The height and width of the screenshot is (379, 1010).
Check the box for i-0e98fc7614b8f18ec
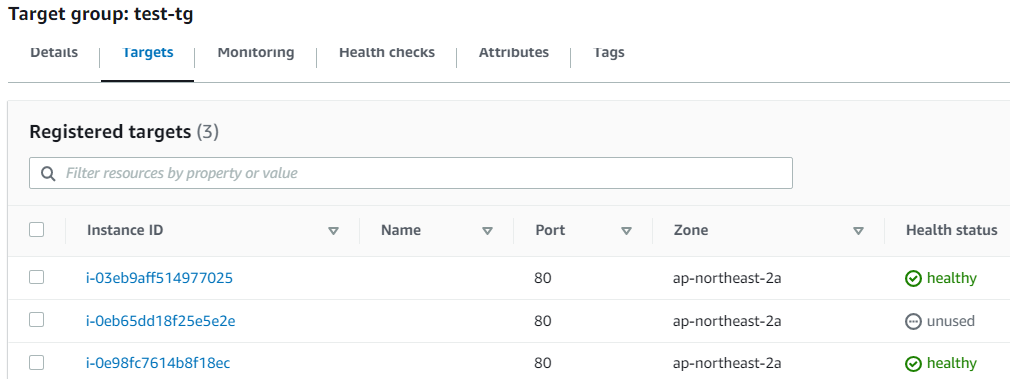pyautogui.click(x=37, y=362)
